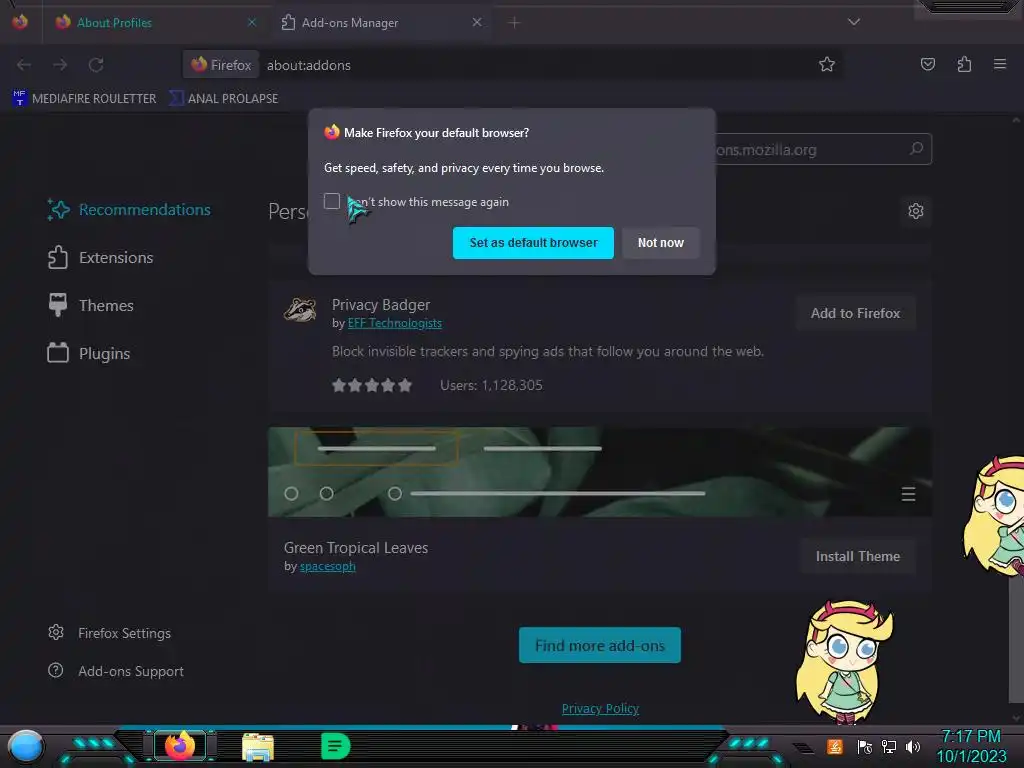Screen dimensions: 1024x768
Task: Open MEDIAFIRE ROULETTER bookmark
Action: pos(85,99)
